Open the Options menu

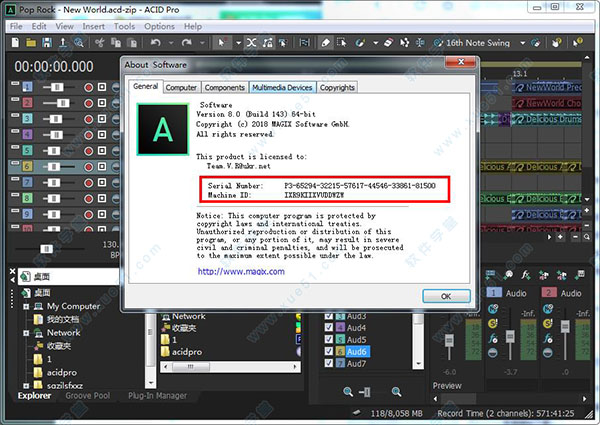pos(159,26)
